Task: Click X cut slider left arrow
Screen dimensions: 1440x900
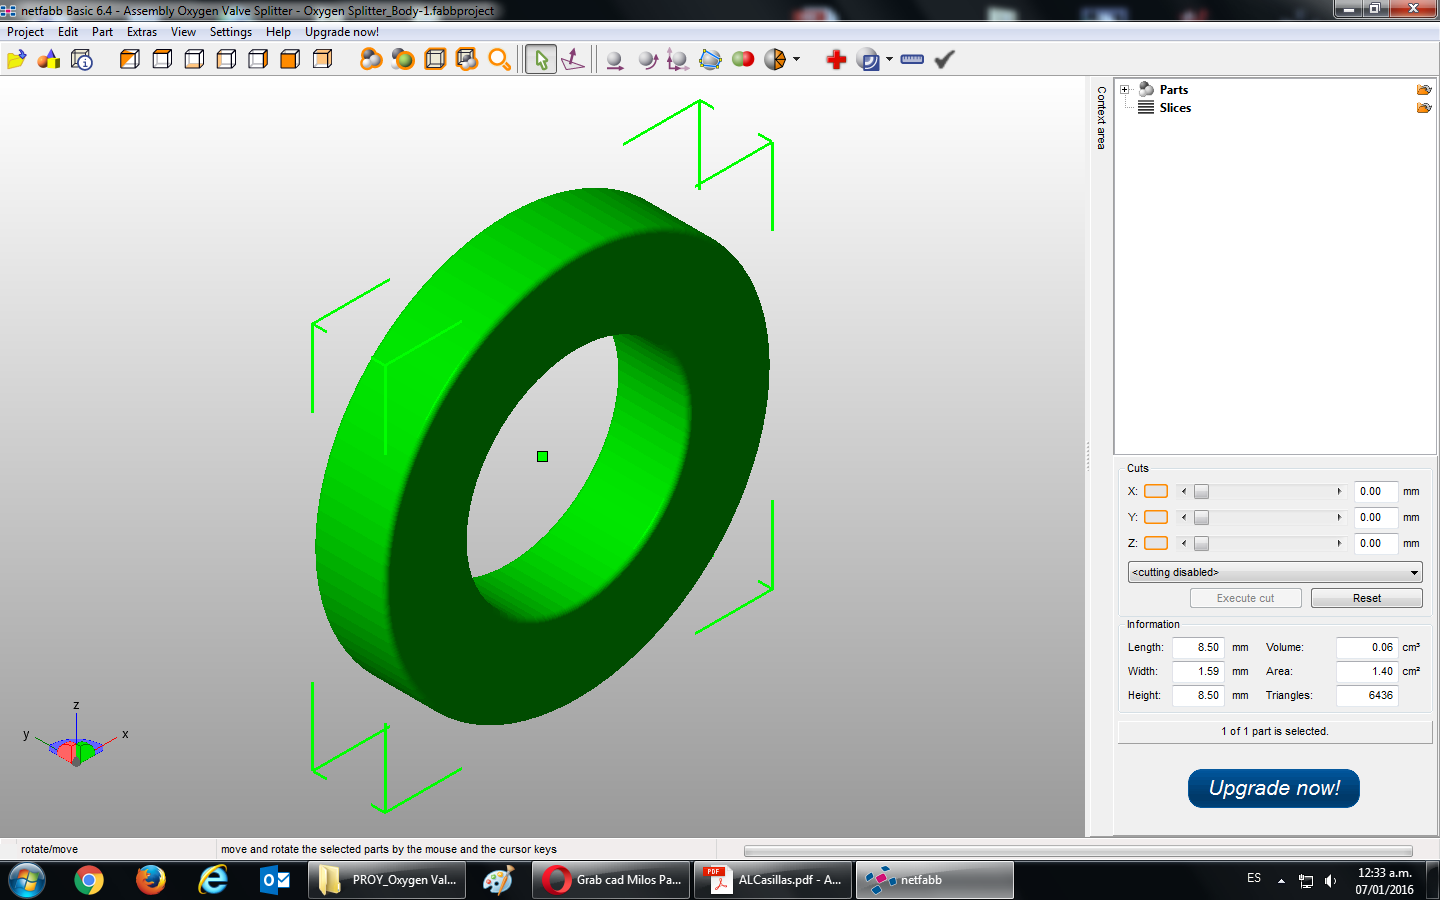Action: pyautogui.click(x=1184, y=491)
